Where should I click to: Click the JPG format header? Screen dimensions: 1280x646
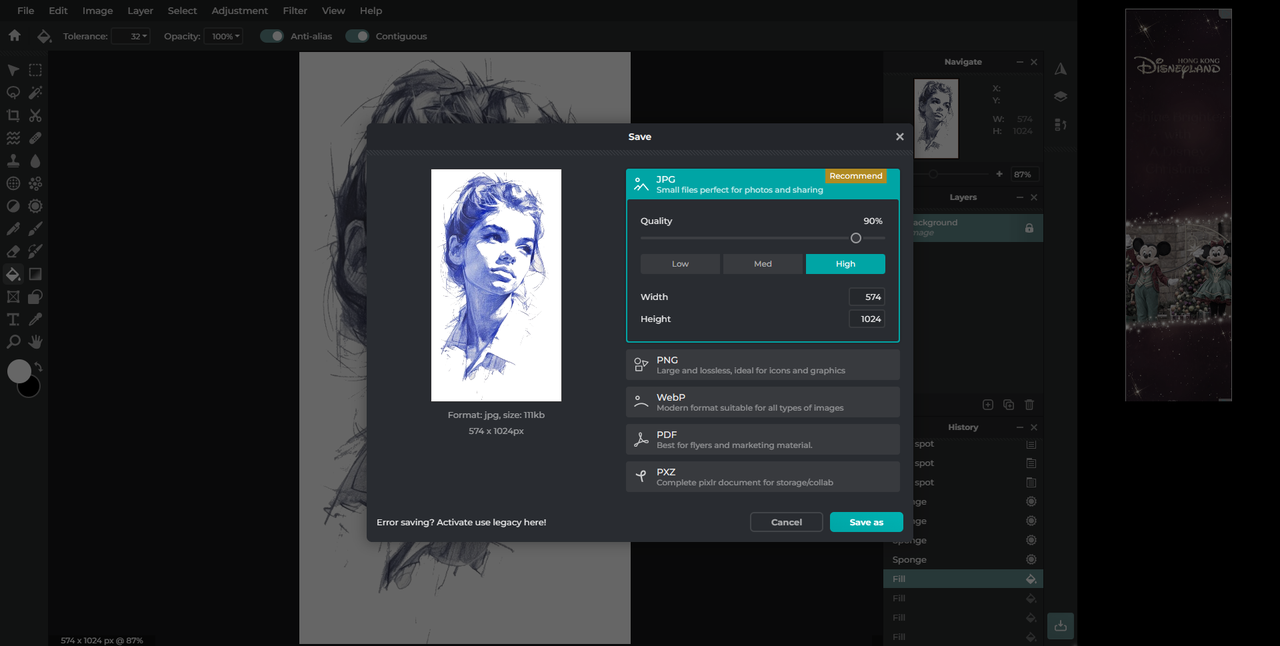click(x=763, y=184)
